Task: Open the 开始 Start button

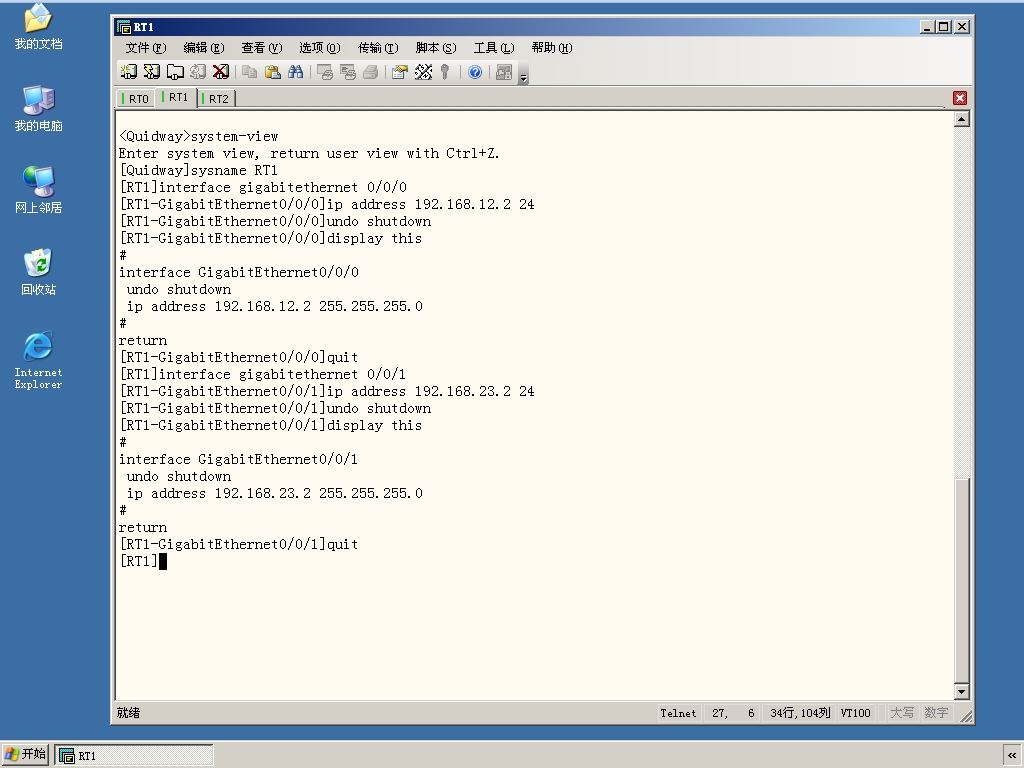Action: click(25, 754)
